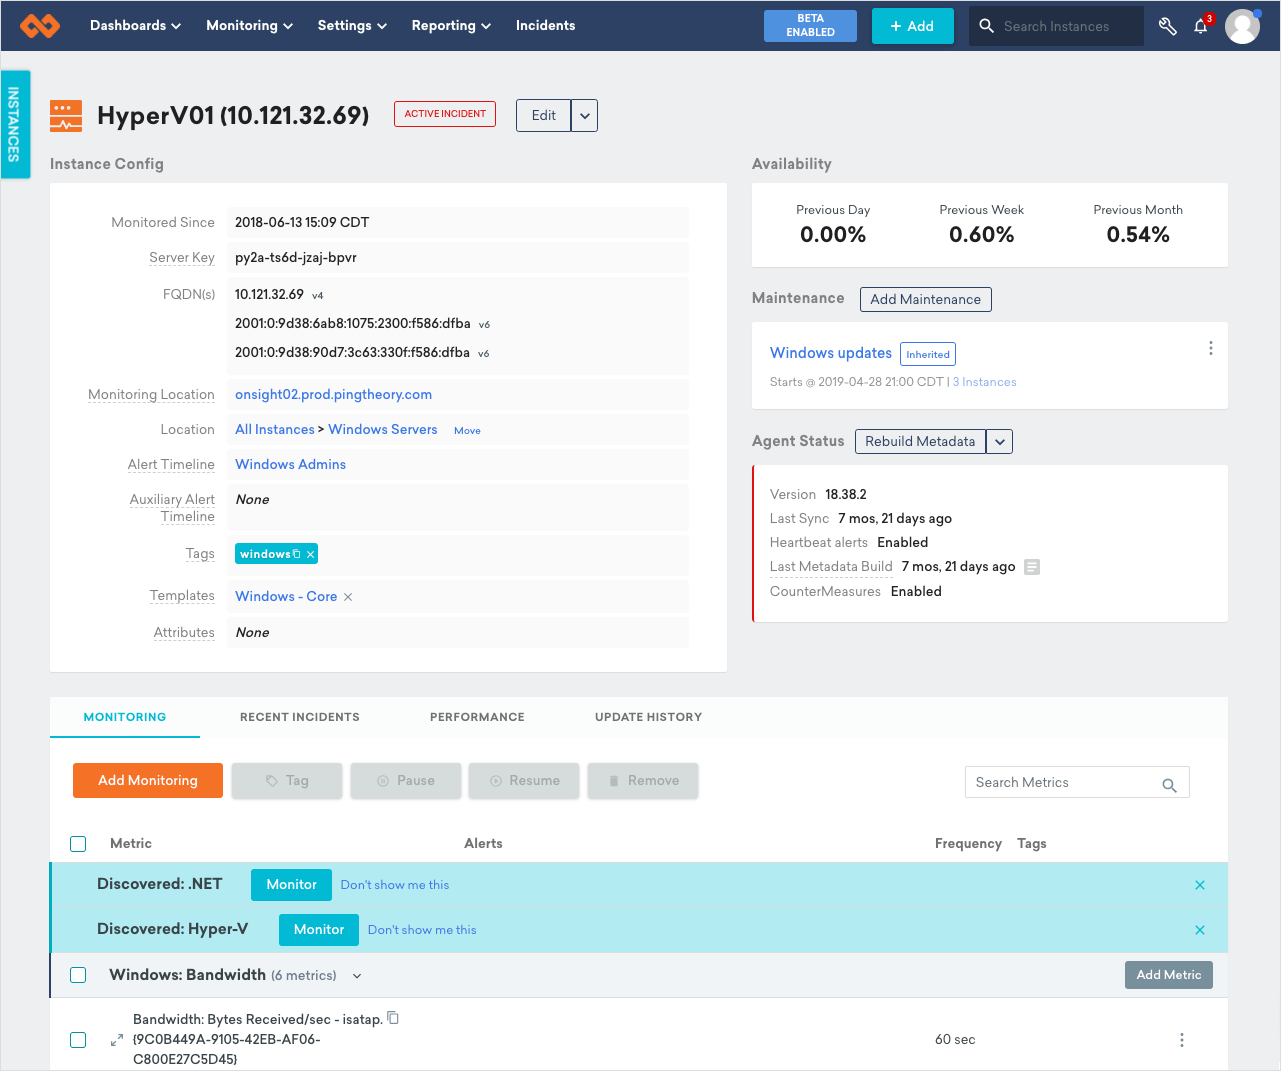This screenshot has height=1071, width=1281.
Task: Click the Search Metrics magnifier icon
Action: click(x=1169, y=785)
